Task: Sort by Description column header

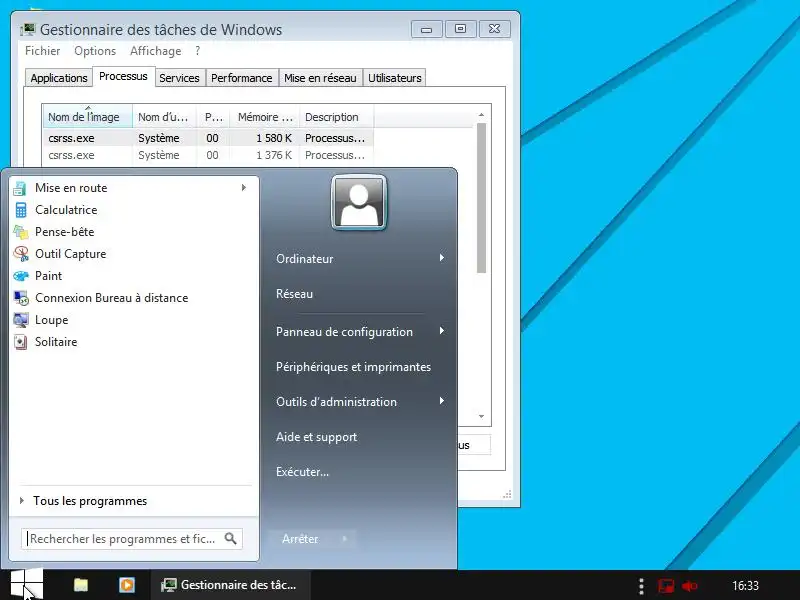Action: [x=337, y=117]
